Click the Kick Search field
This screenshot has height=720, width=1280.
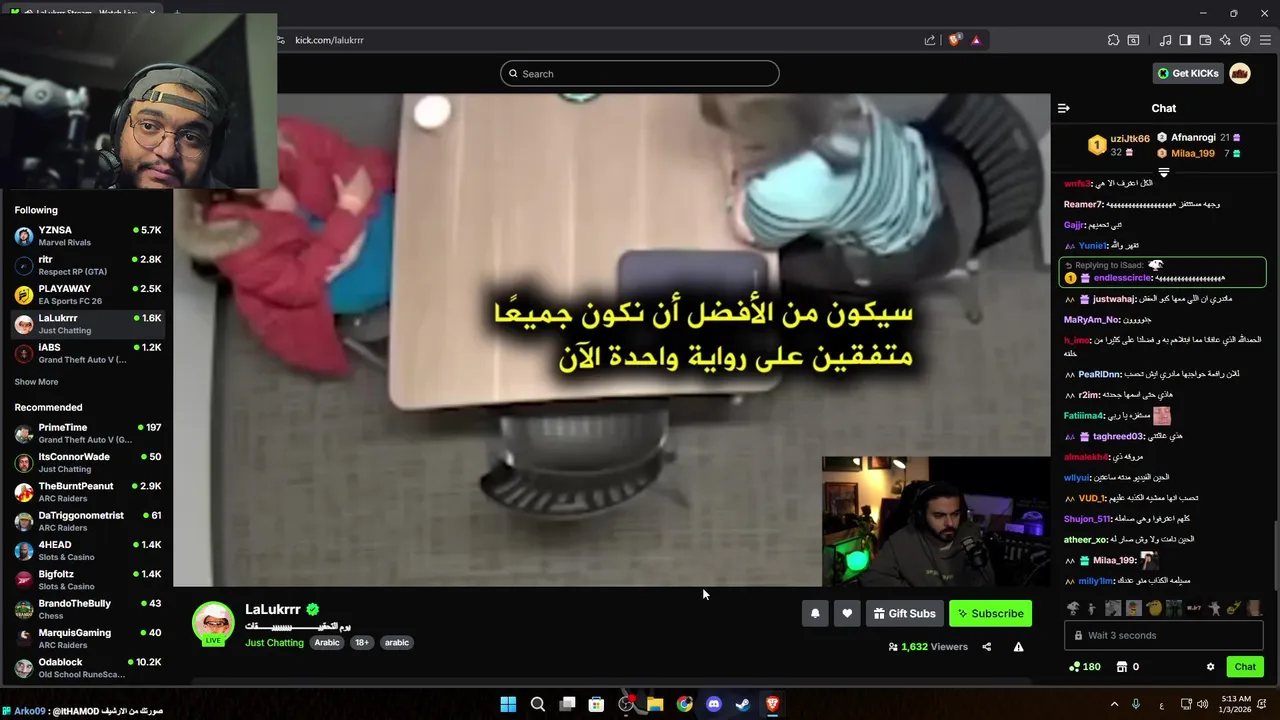coord(640,73)
